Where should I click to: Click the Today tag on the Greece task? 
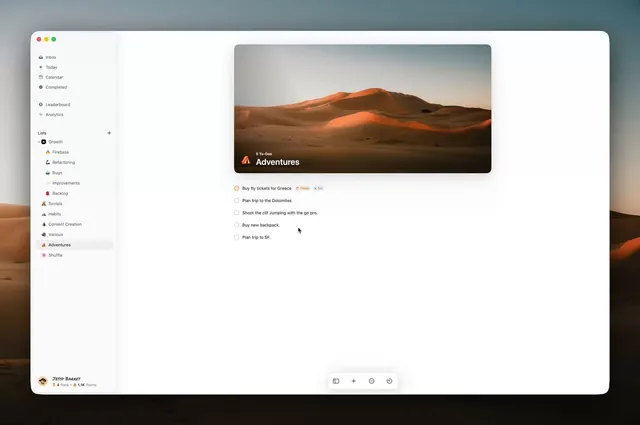coord(303,188)
